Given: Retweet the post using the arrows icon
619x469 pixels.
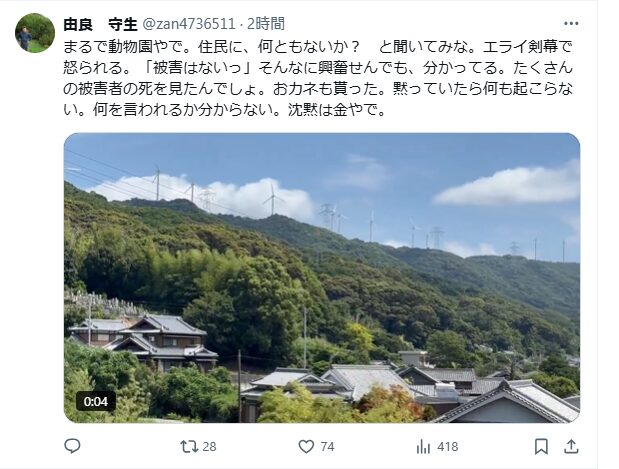Looking at the screenshot, I should pyautogui.click(x=189, y=446).
